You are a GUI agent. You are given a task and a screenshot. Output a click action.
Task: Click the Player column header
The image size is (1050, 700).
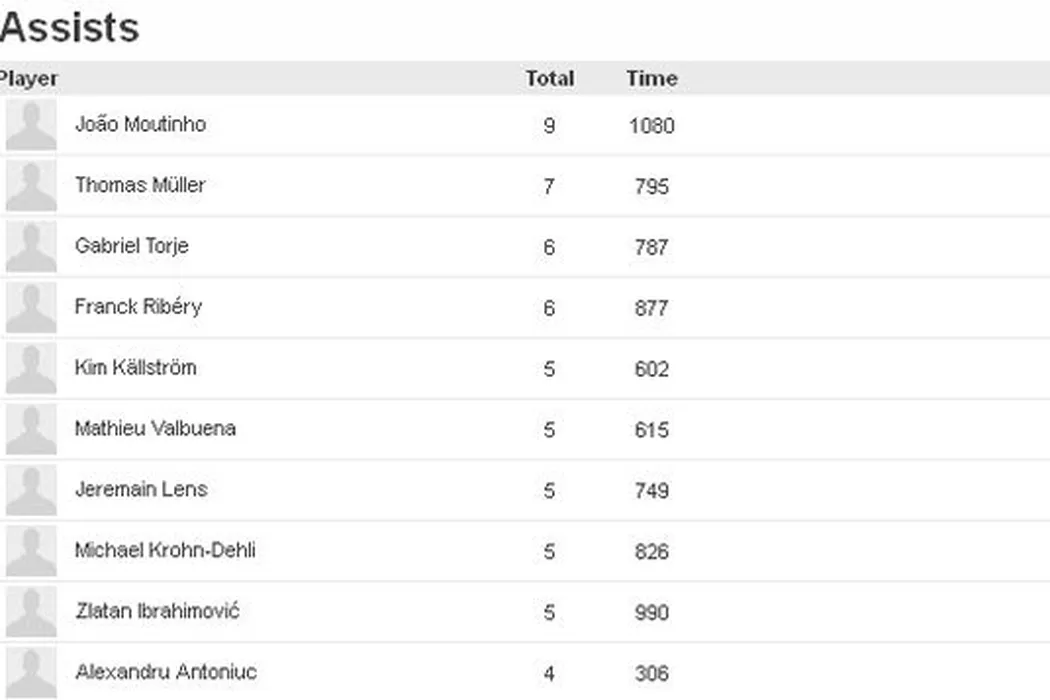(29, 79)
